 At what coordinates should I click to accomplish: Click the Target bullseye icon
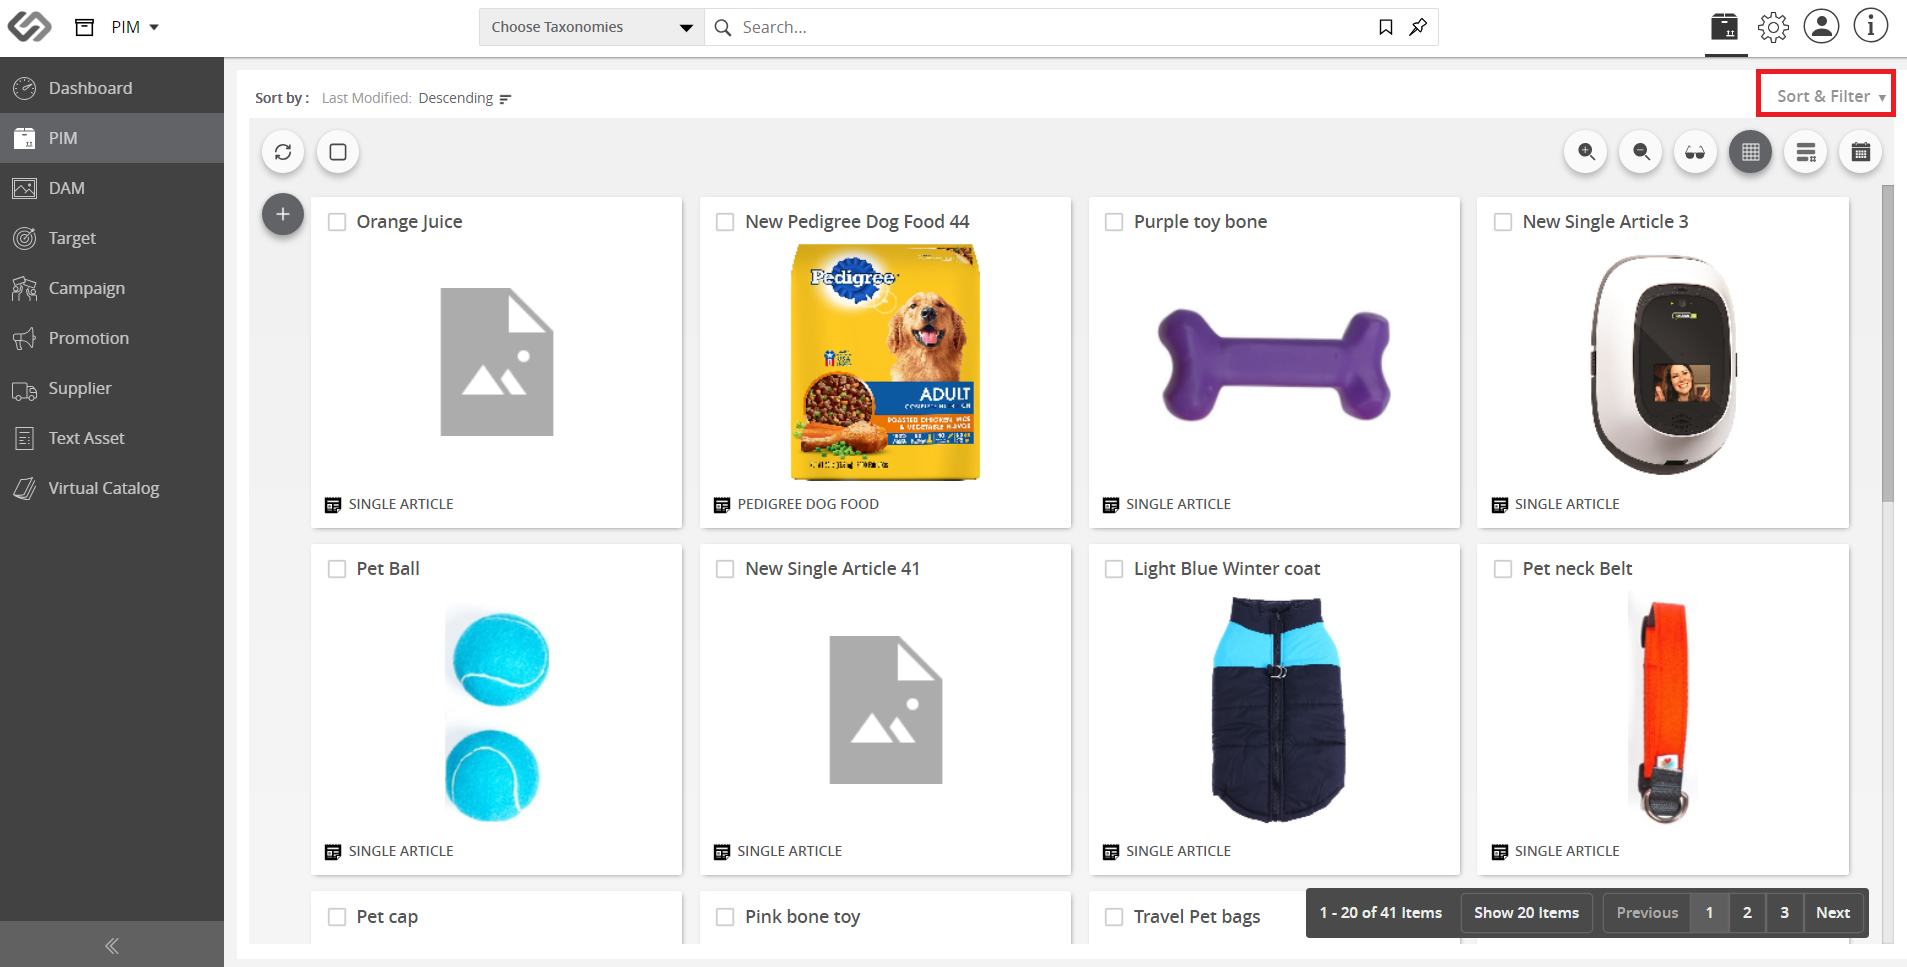(25, 238)
